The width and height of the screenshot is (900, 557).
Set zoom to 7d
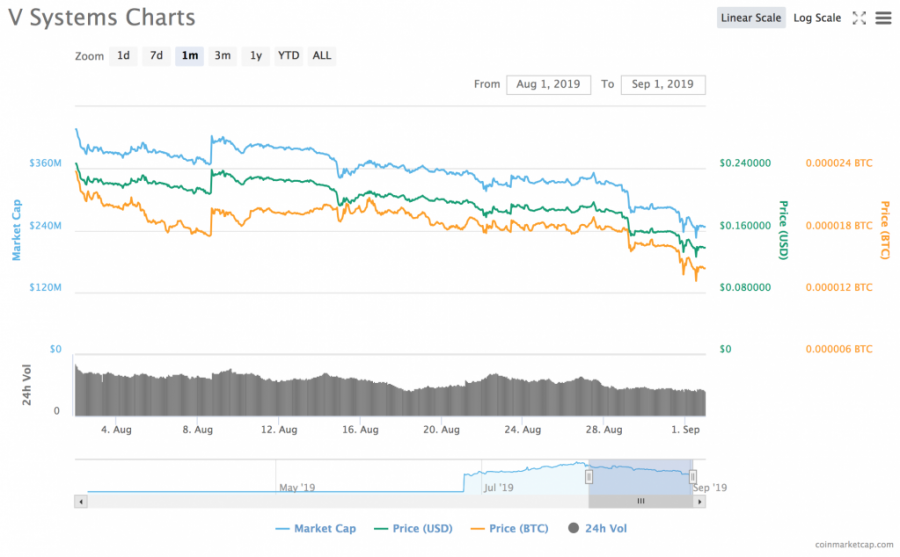click(156, 56)
